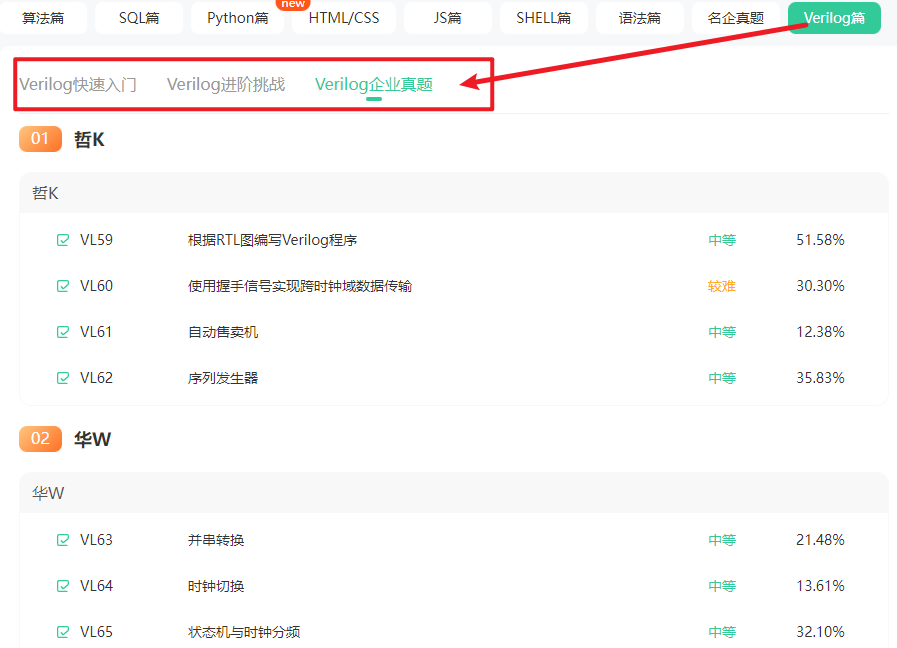This screenshot has height=648, width=897.
Task: Select the Verilog企业真题 sub-tab
Action: coord(374,85)
